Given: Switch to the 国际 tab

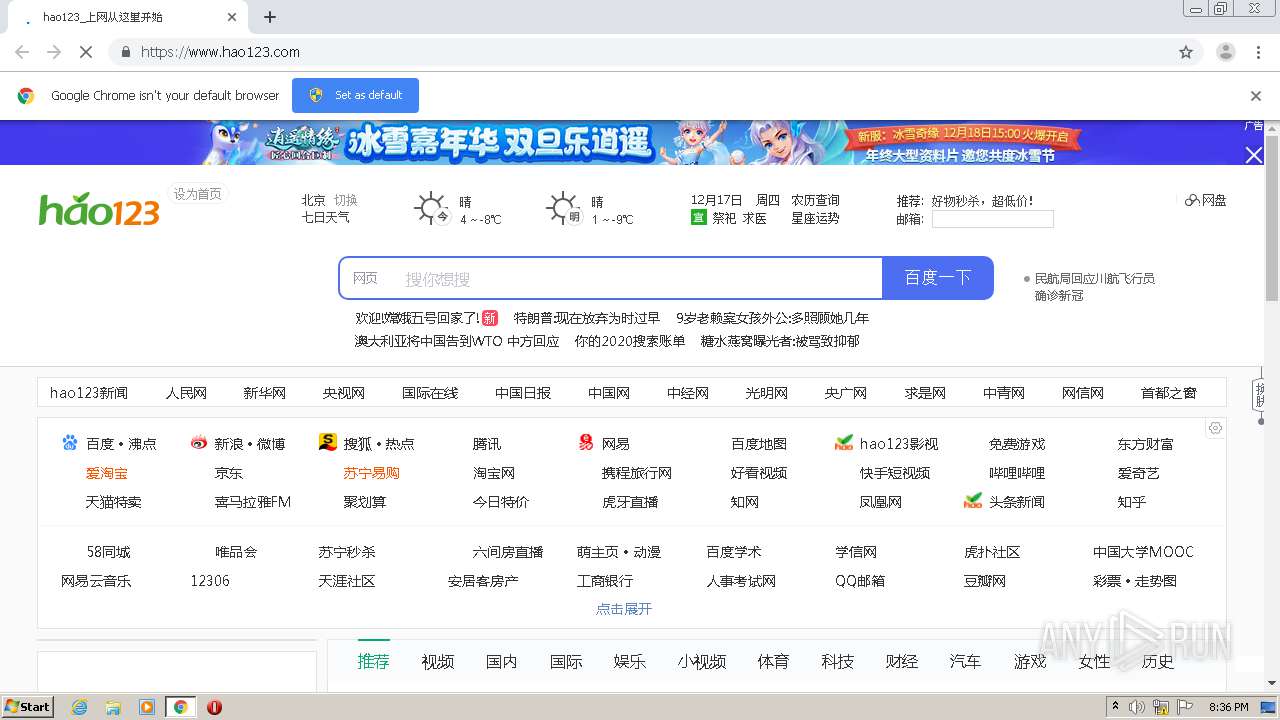Looking at the screenshot, I should coord(565,661).
